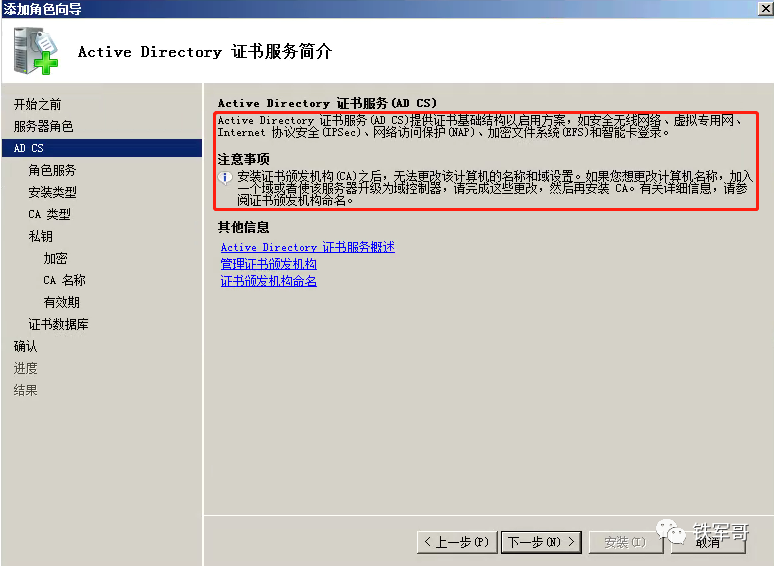Click 下一步(N) to continue

540,542
